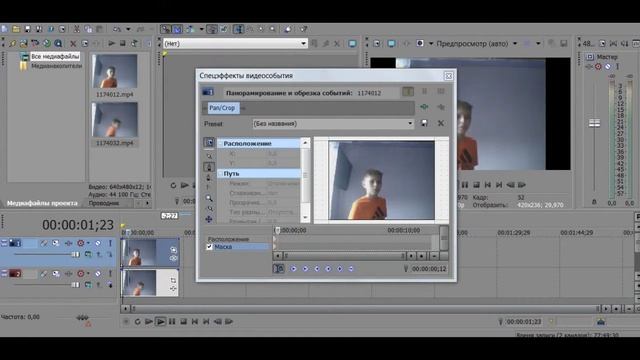Adjust the Мастер volume fader
Image resolution: width=640 pixels, height=360 pixels.
594,123
